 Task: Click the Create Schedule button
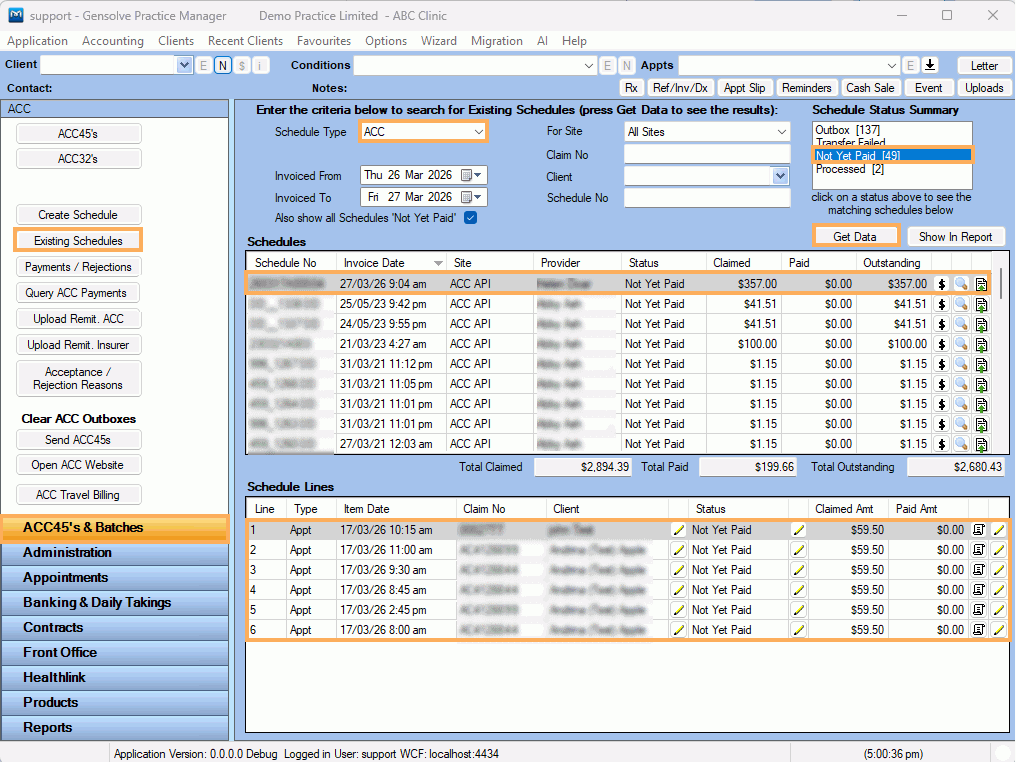[x=78, y=214]
